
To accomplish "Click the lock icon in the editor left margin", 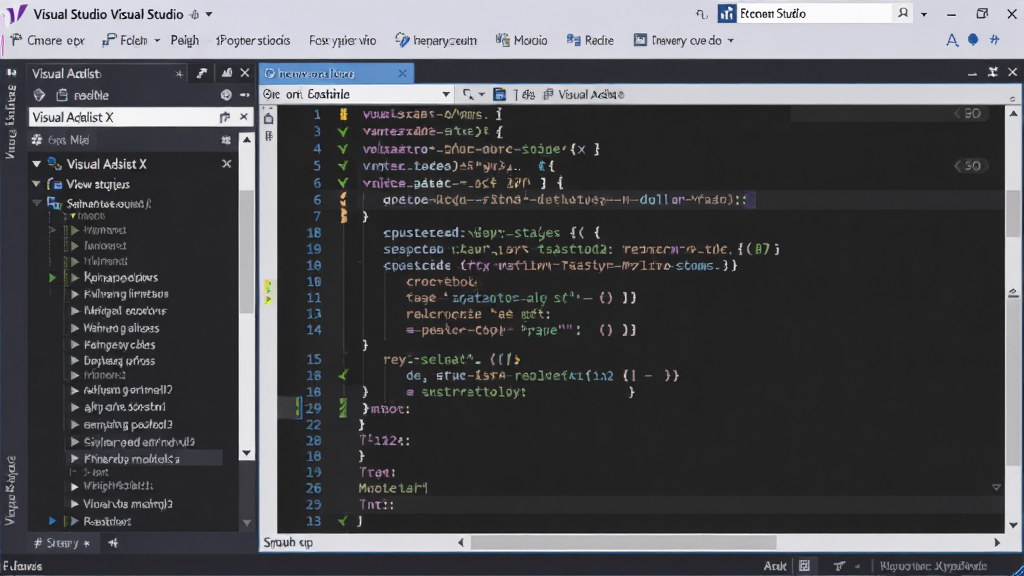I will coord(268,118).
